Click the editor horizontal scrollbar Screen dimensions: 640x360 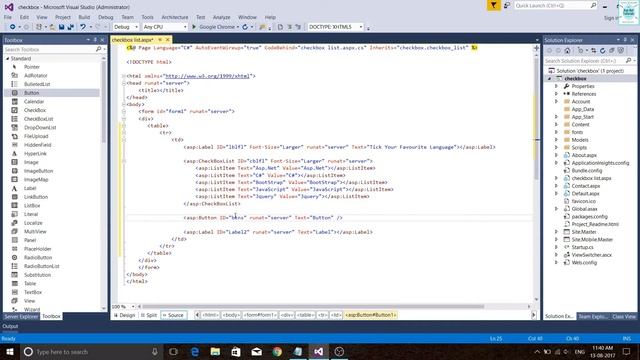[313, 306]
